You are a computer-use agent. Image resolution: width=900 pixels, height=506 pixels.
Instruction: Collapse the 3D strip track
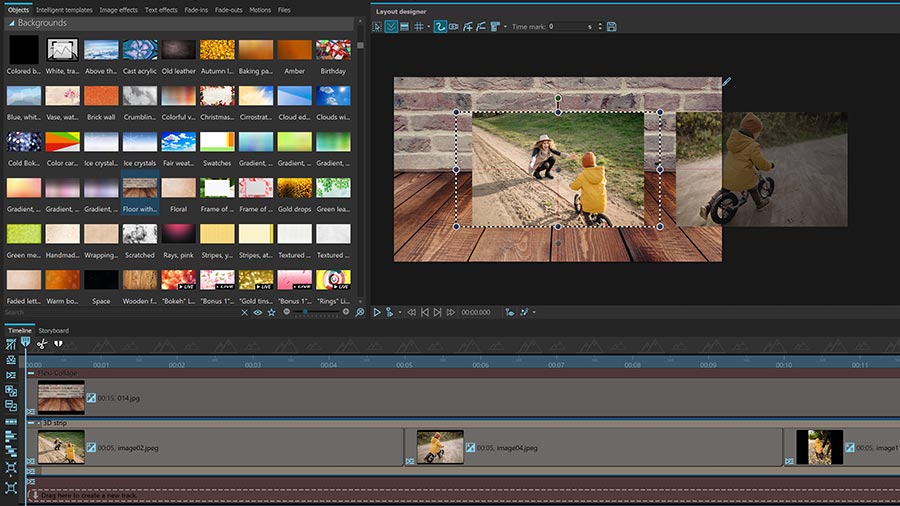(x=31, y=423)
